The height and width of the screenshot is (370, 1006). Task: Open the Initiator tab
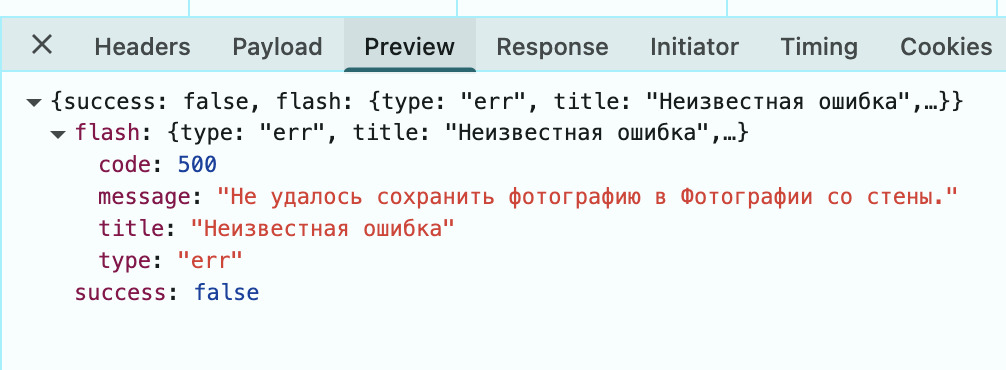click(x=694, y=46)
